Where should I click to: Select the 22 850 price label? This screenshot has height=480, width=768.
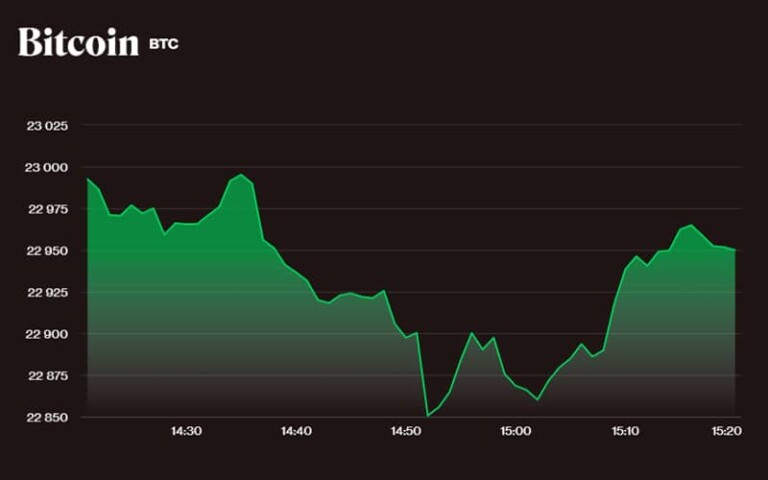[x=48, y=417]
